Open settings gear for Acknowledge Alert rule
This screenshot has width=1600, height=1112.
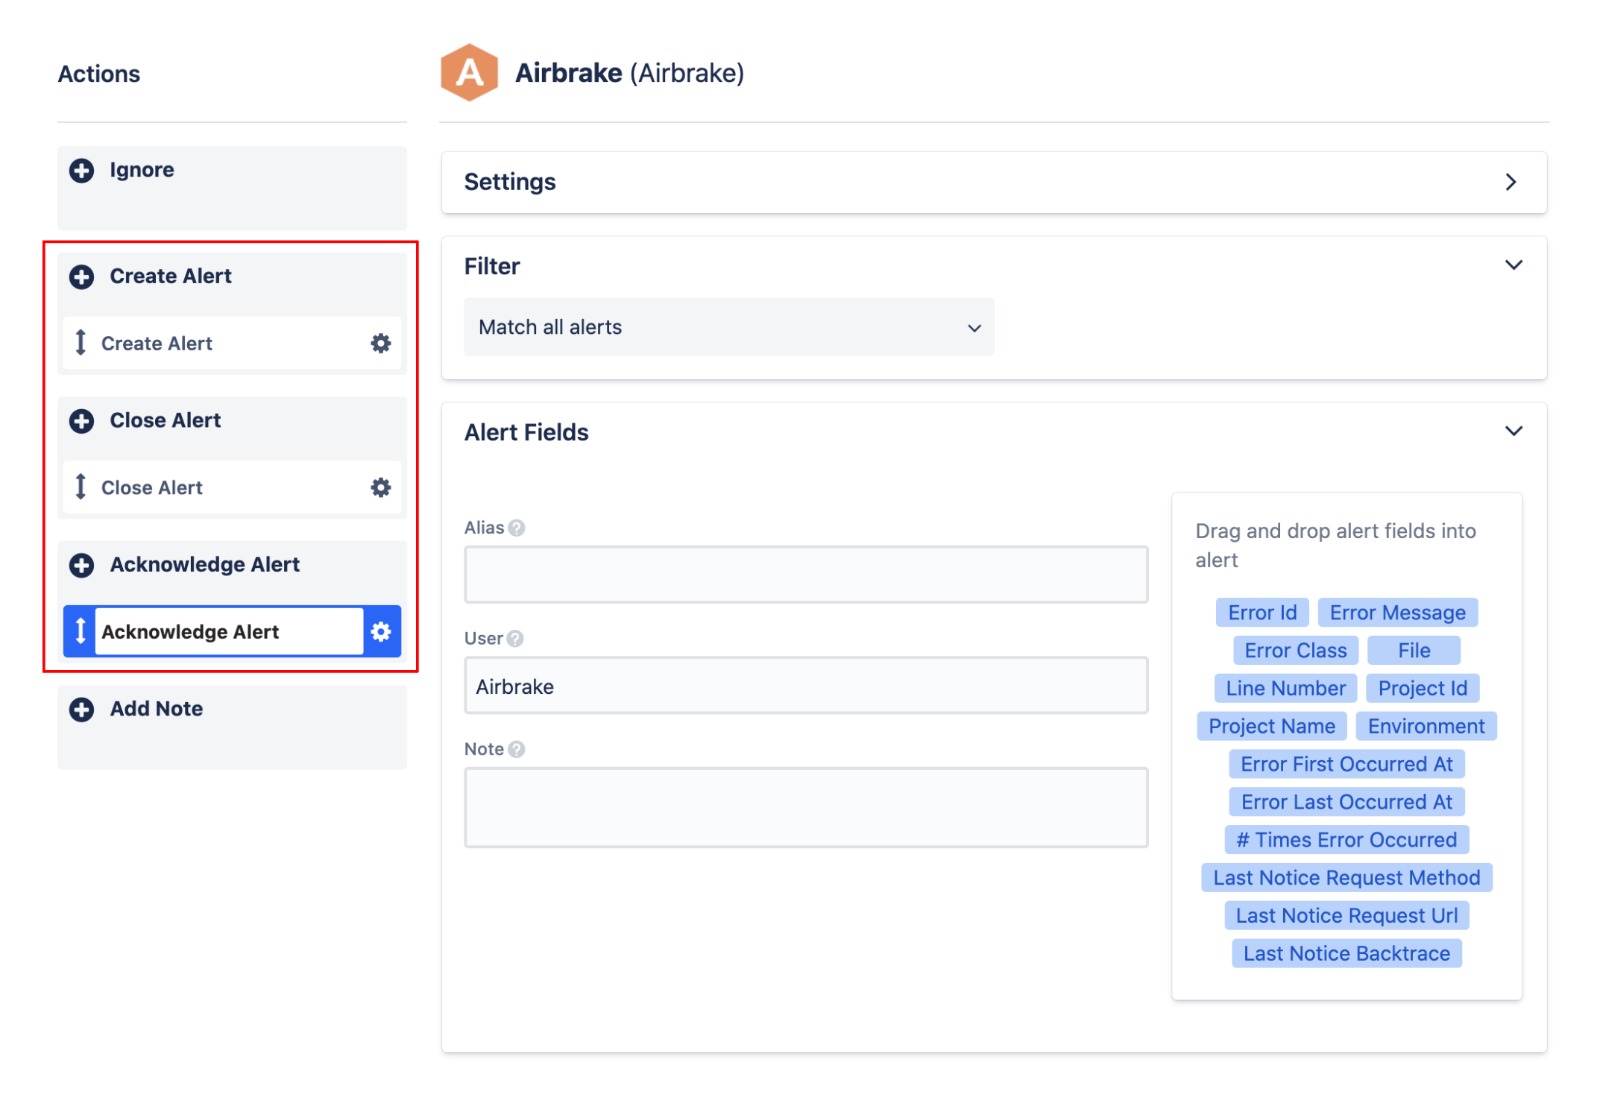[381, 631]
